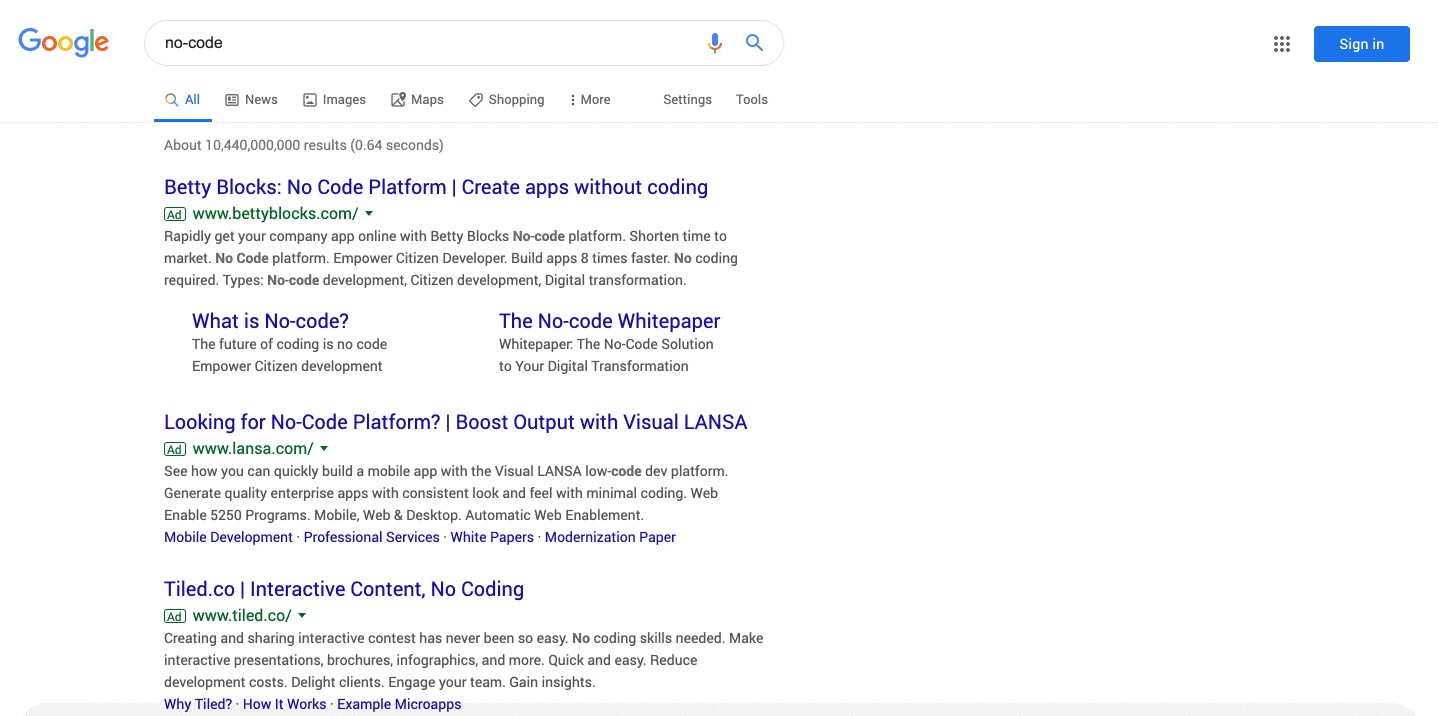This screenshot has width=1438, height=716.
Task: Switch to the Maps tab
Action: [417, 100]
